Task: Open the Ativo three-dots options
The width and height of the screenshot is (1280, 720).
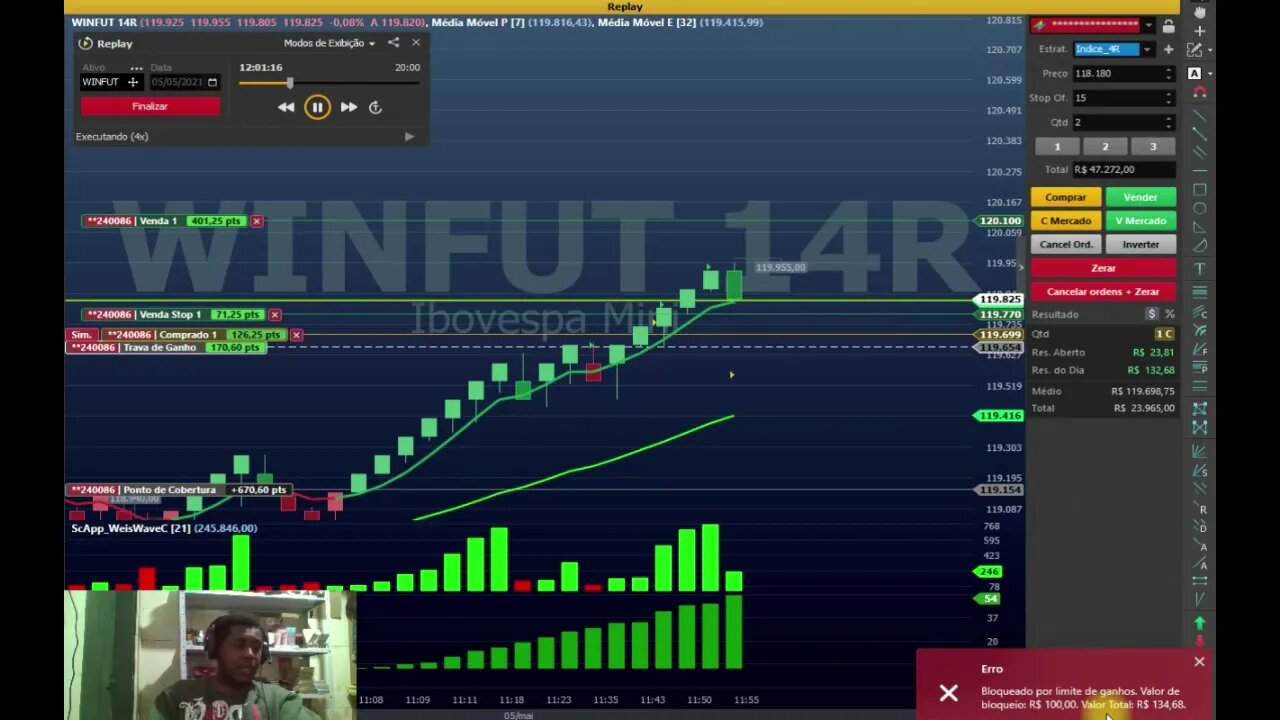Action: click(136, 68)
